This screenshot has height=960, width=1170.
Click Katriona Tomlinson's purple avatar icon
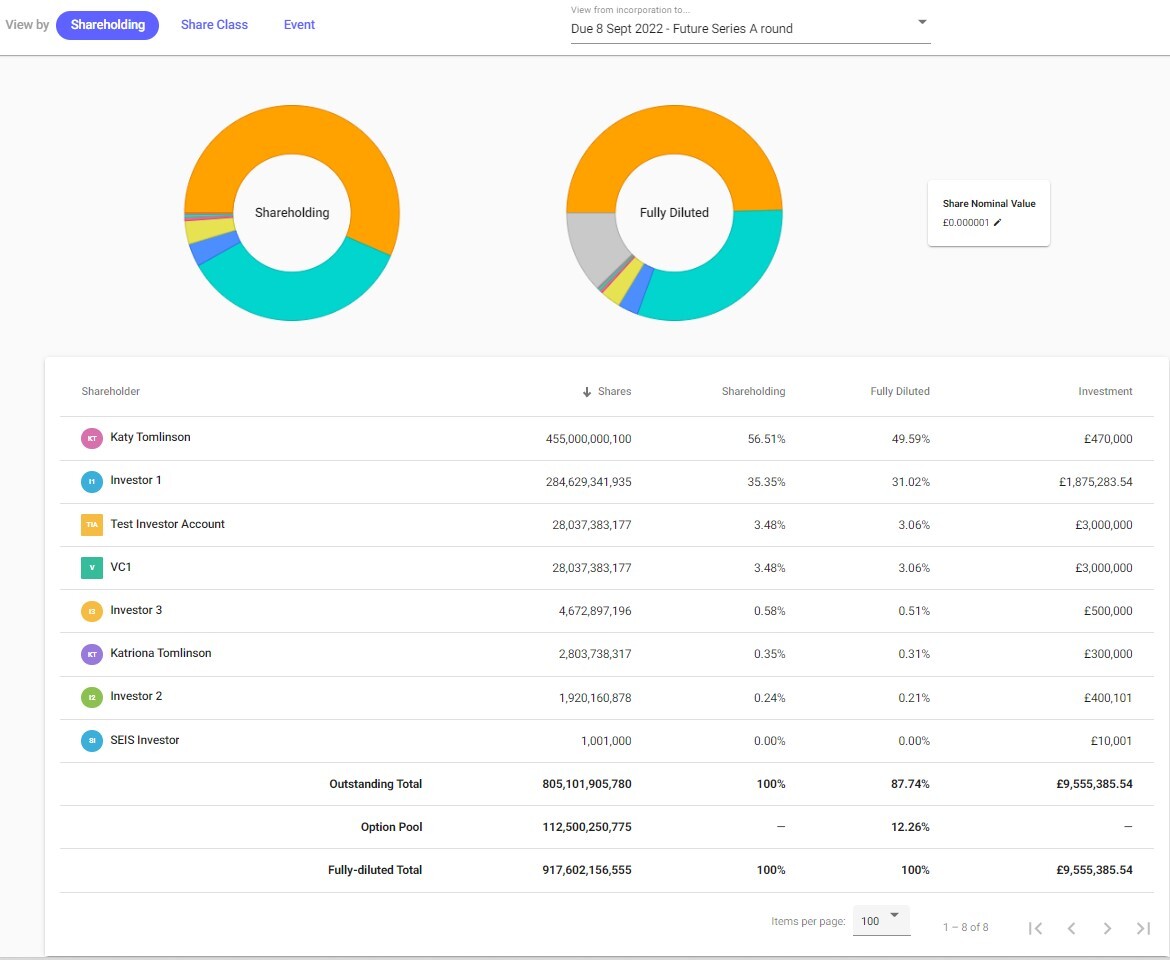click(x=92, y=654)
